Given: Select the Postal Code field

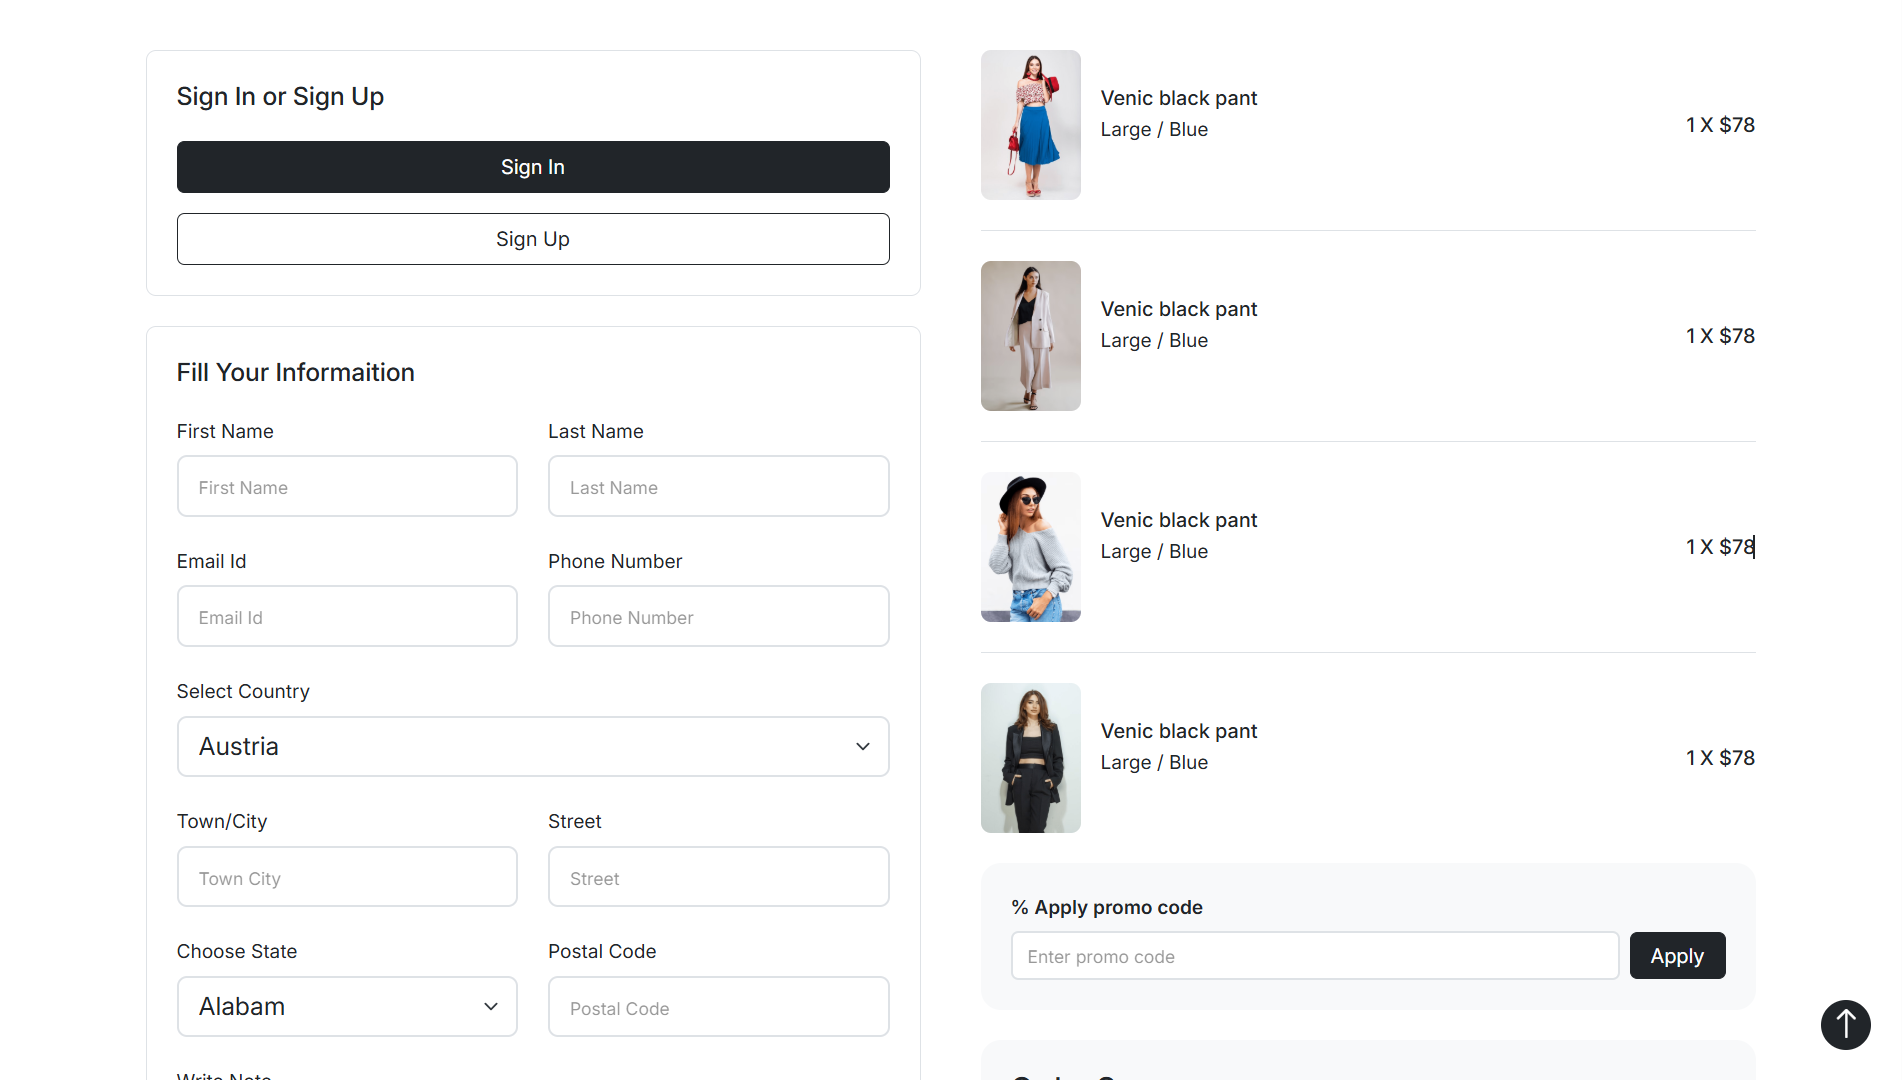Looking at the screenshot, I should [718, 1007].
